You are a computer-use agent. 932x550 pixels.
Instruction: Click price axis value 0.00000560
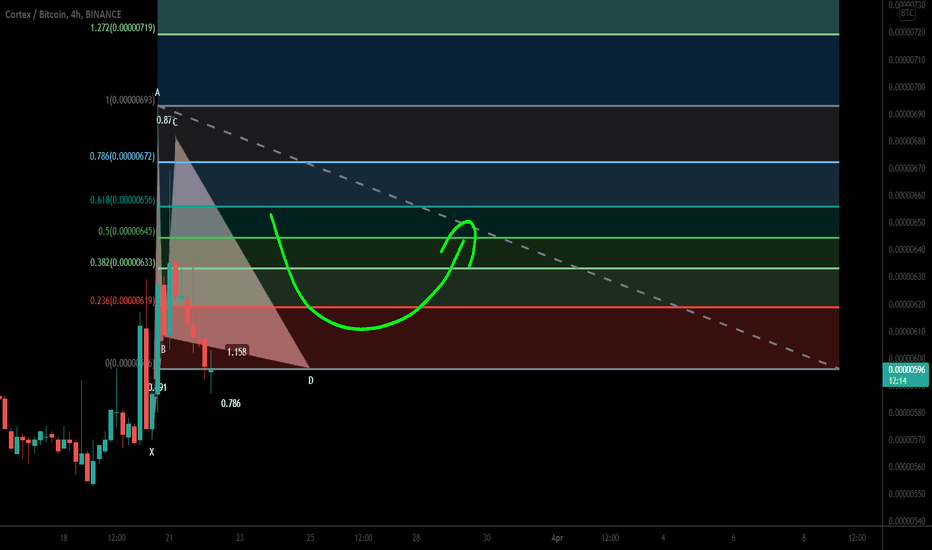click(906, 467)
